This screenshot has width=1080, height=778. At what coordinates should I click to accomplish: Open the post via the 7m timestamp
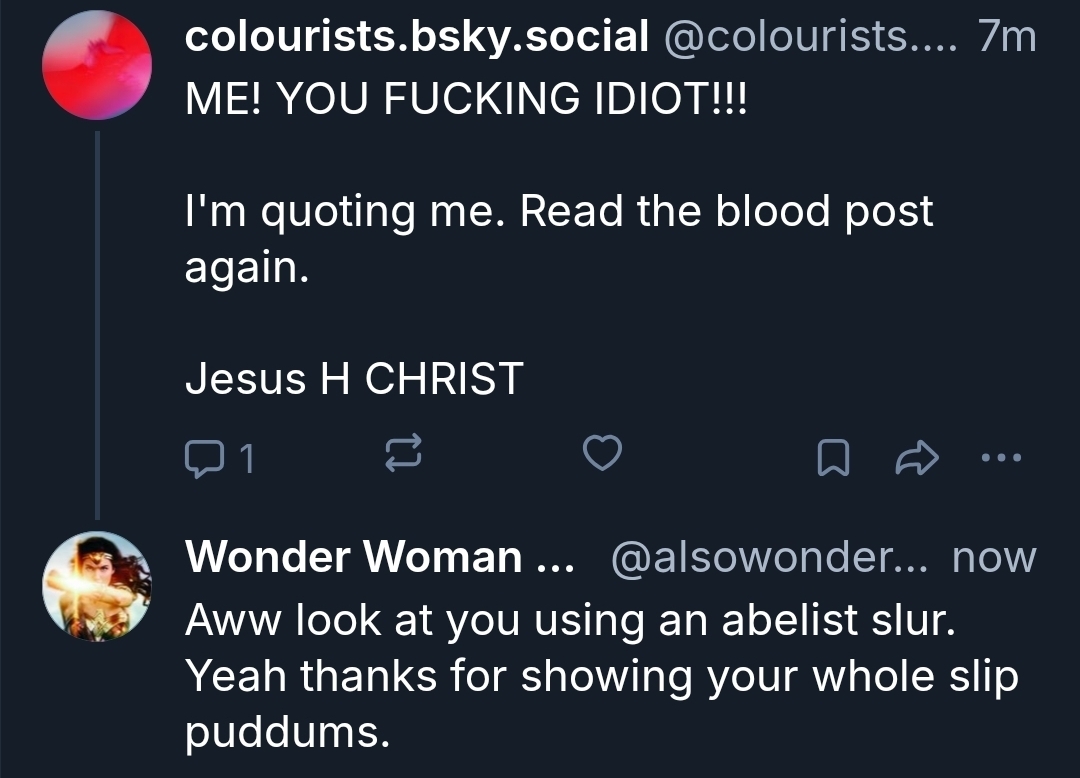coord(1006,37)
